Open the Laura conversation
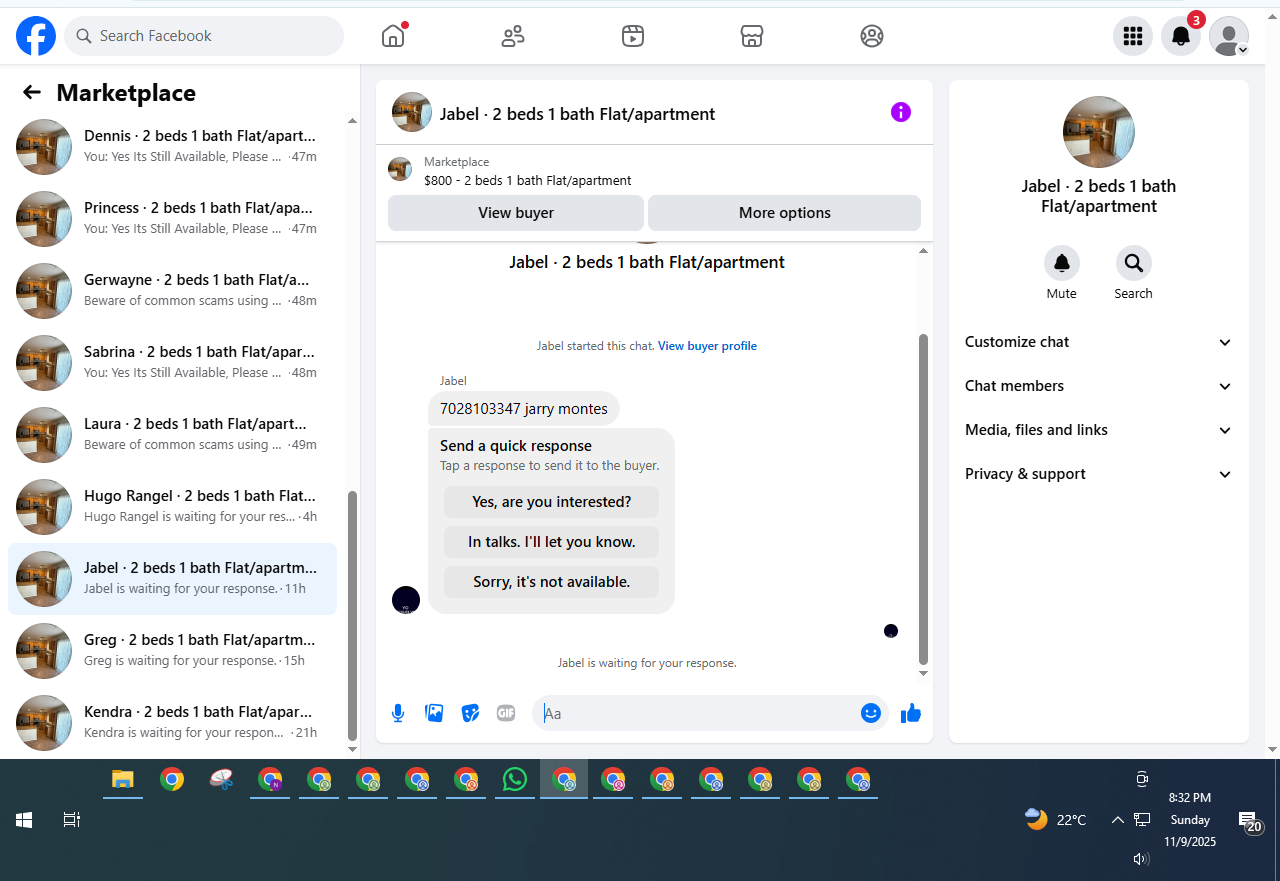 pyautogui.click(x=172, y=435)
